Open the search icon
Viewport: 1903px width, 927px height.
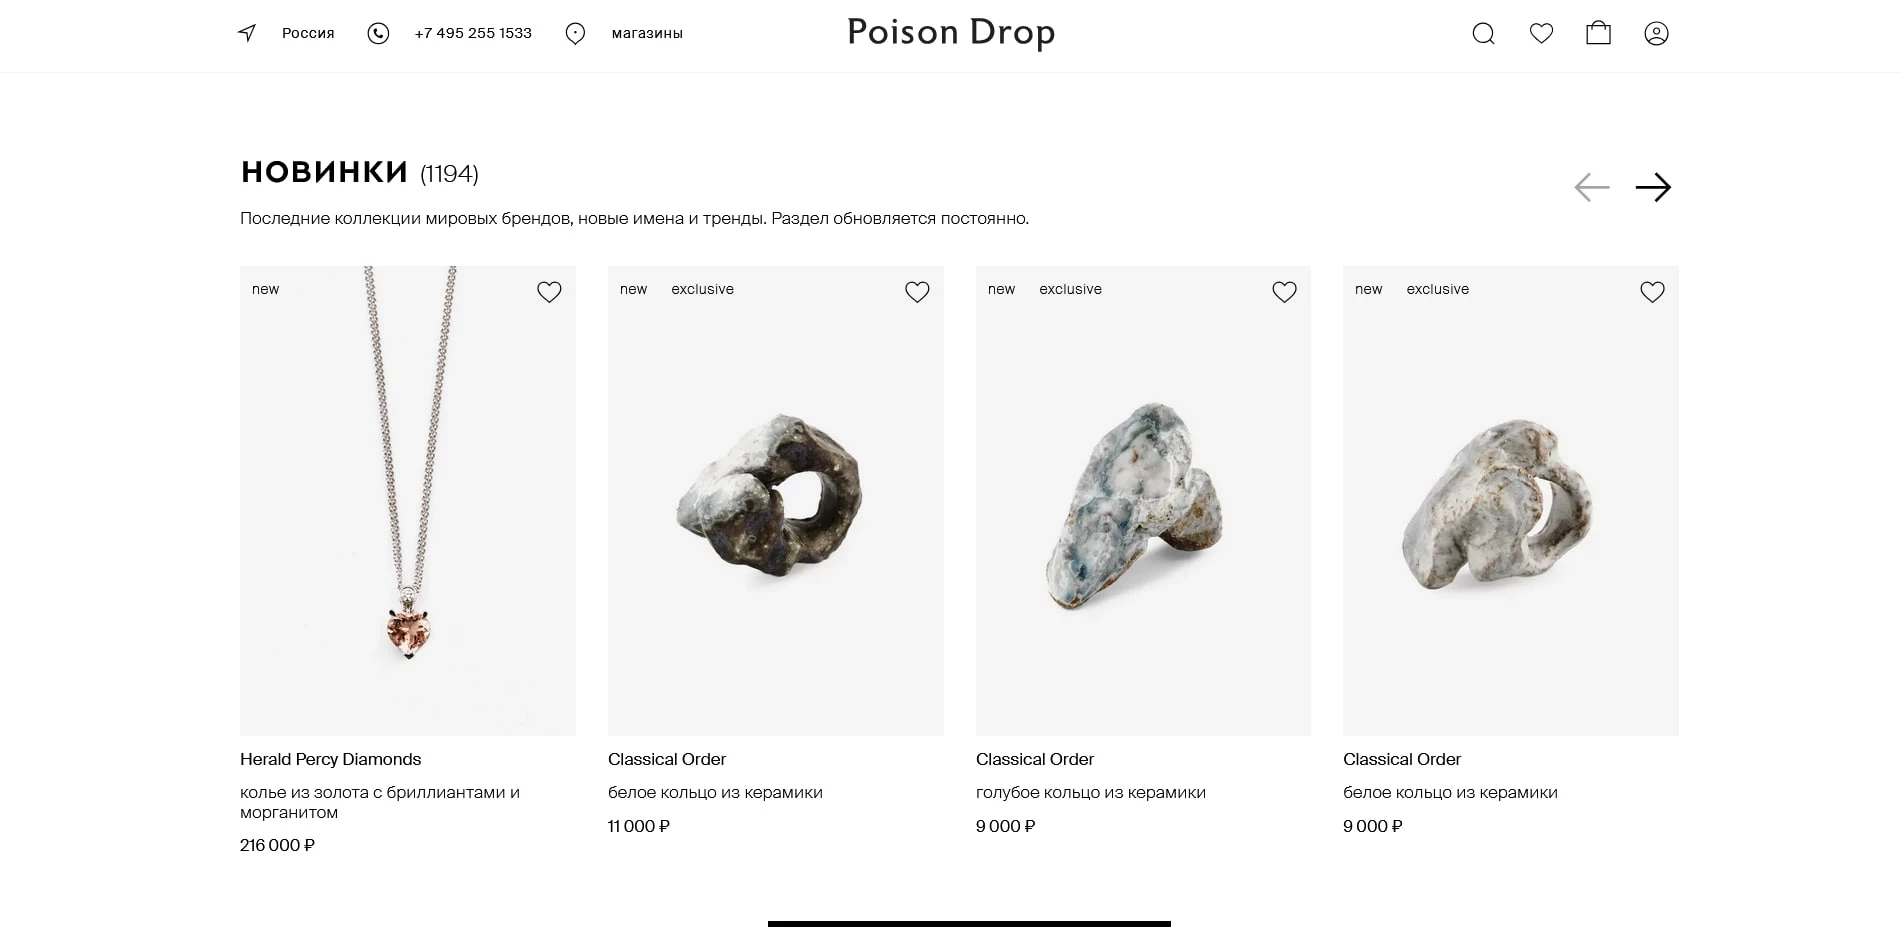pyautogui.click(x=1483, y=33)
